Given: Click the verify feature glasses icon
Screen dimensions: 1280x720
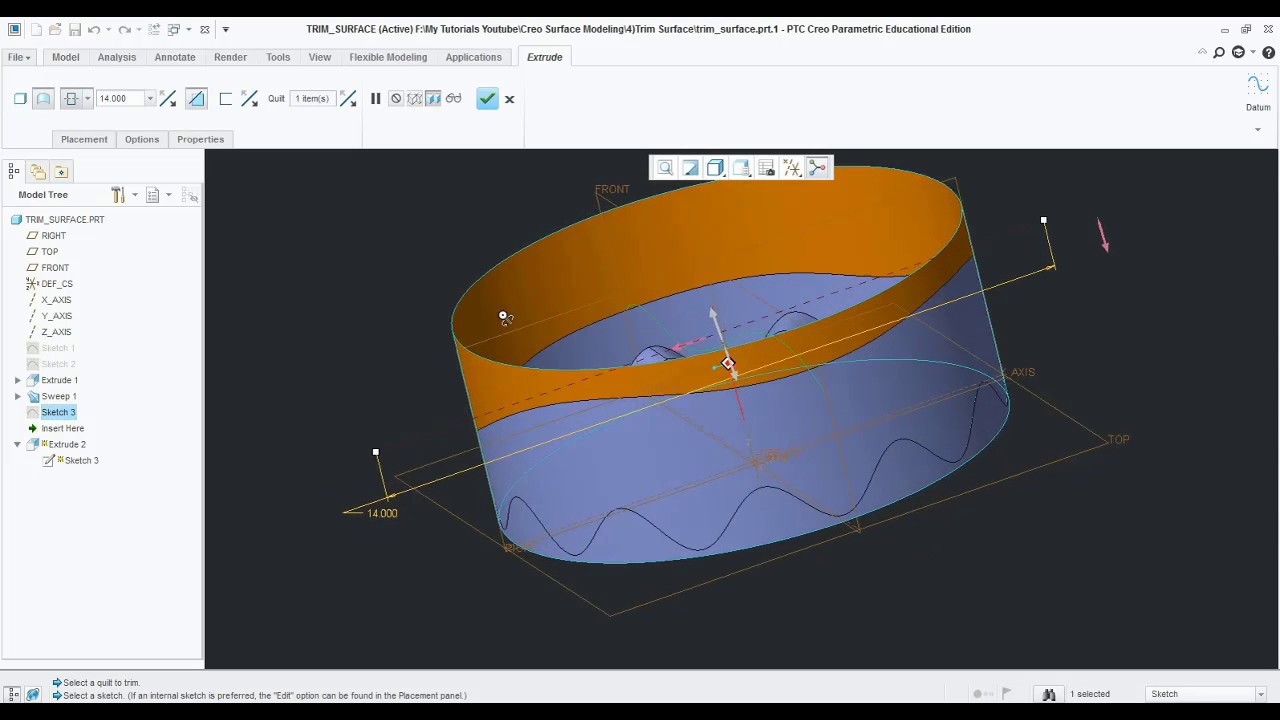Looking at the screenshot, I should click(453, 98).
